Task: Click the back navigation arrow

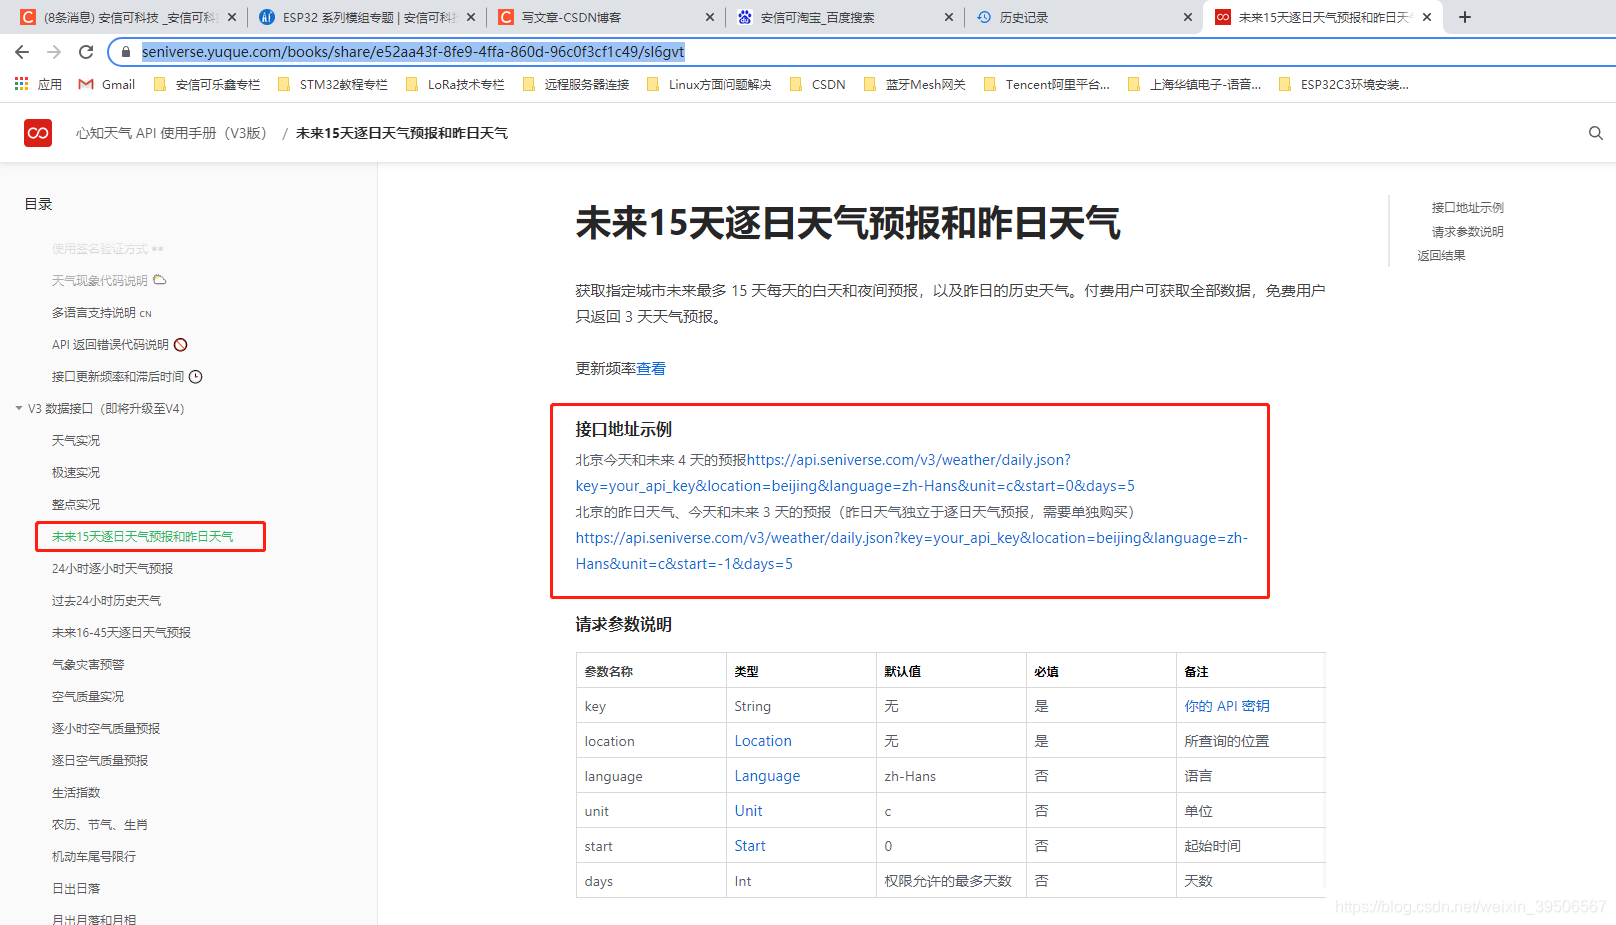Action: (21, 51)
